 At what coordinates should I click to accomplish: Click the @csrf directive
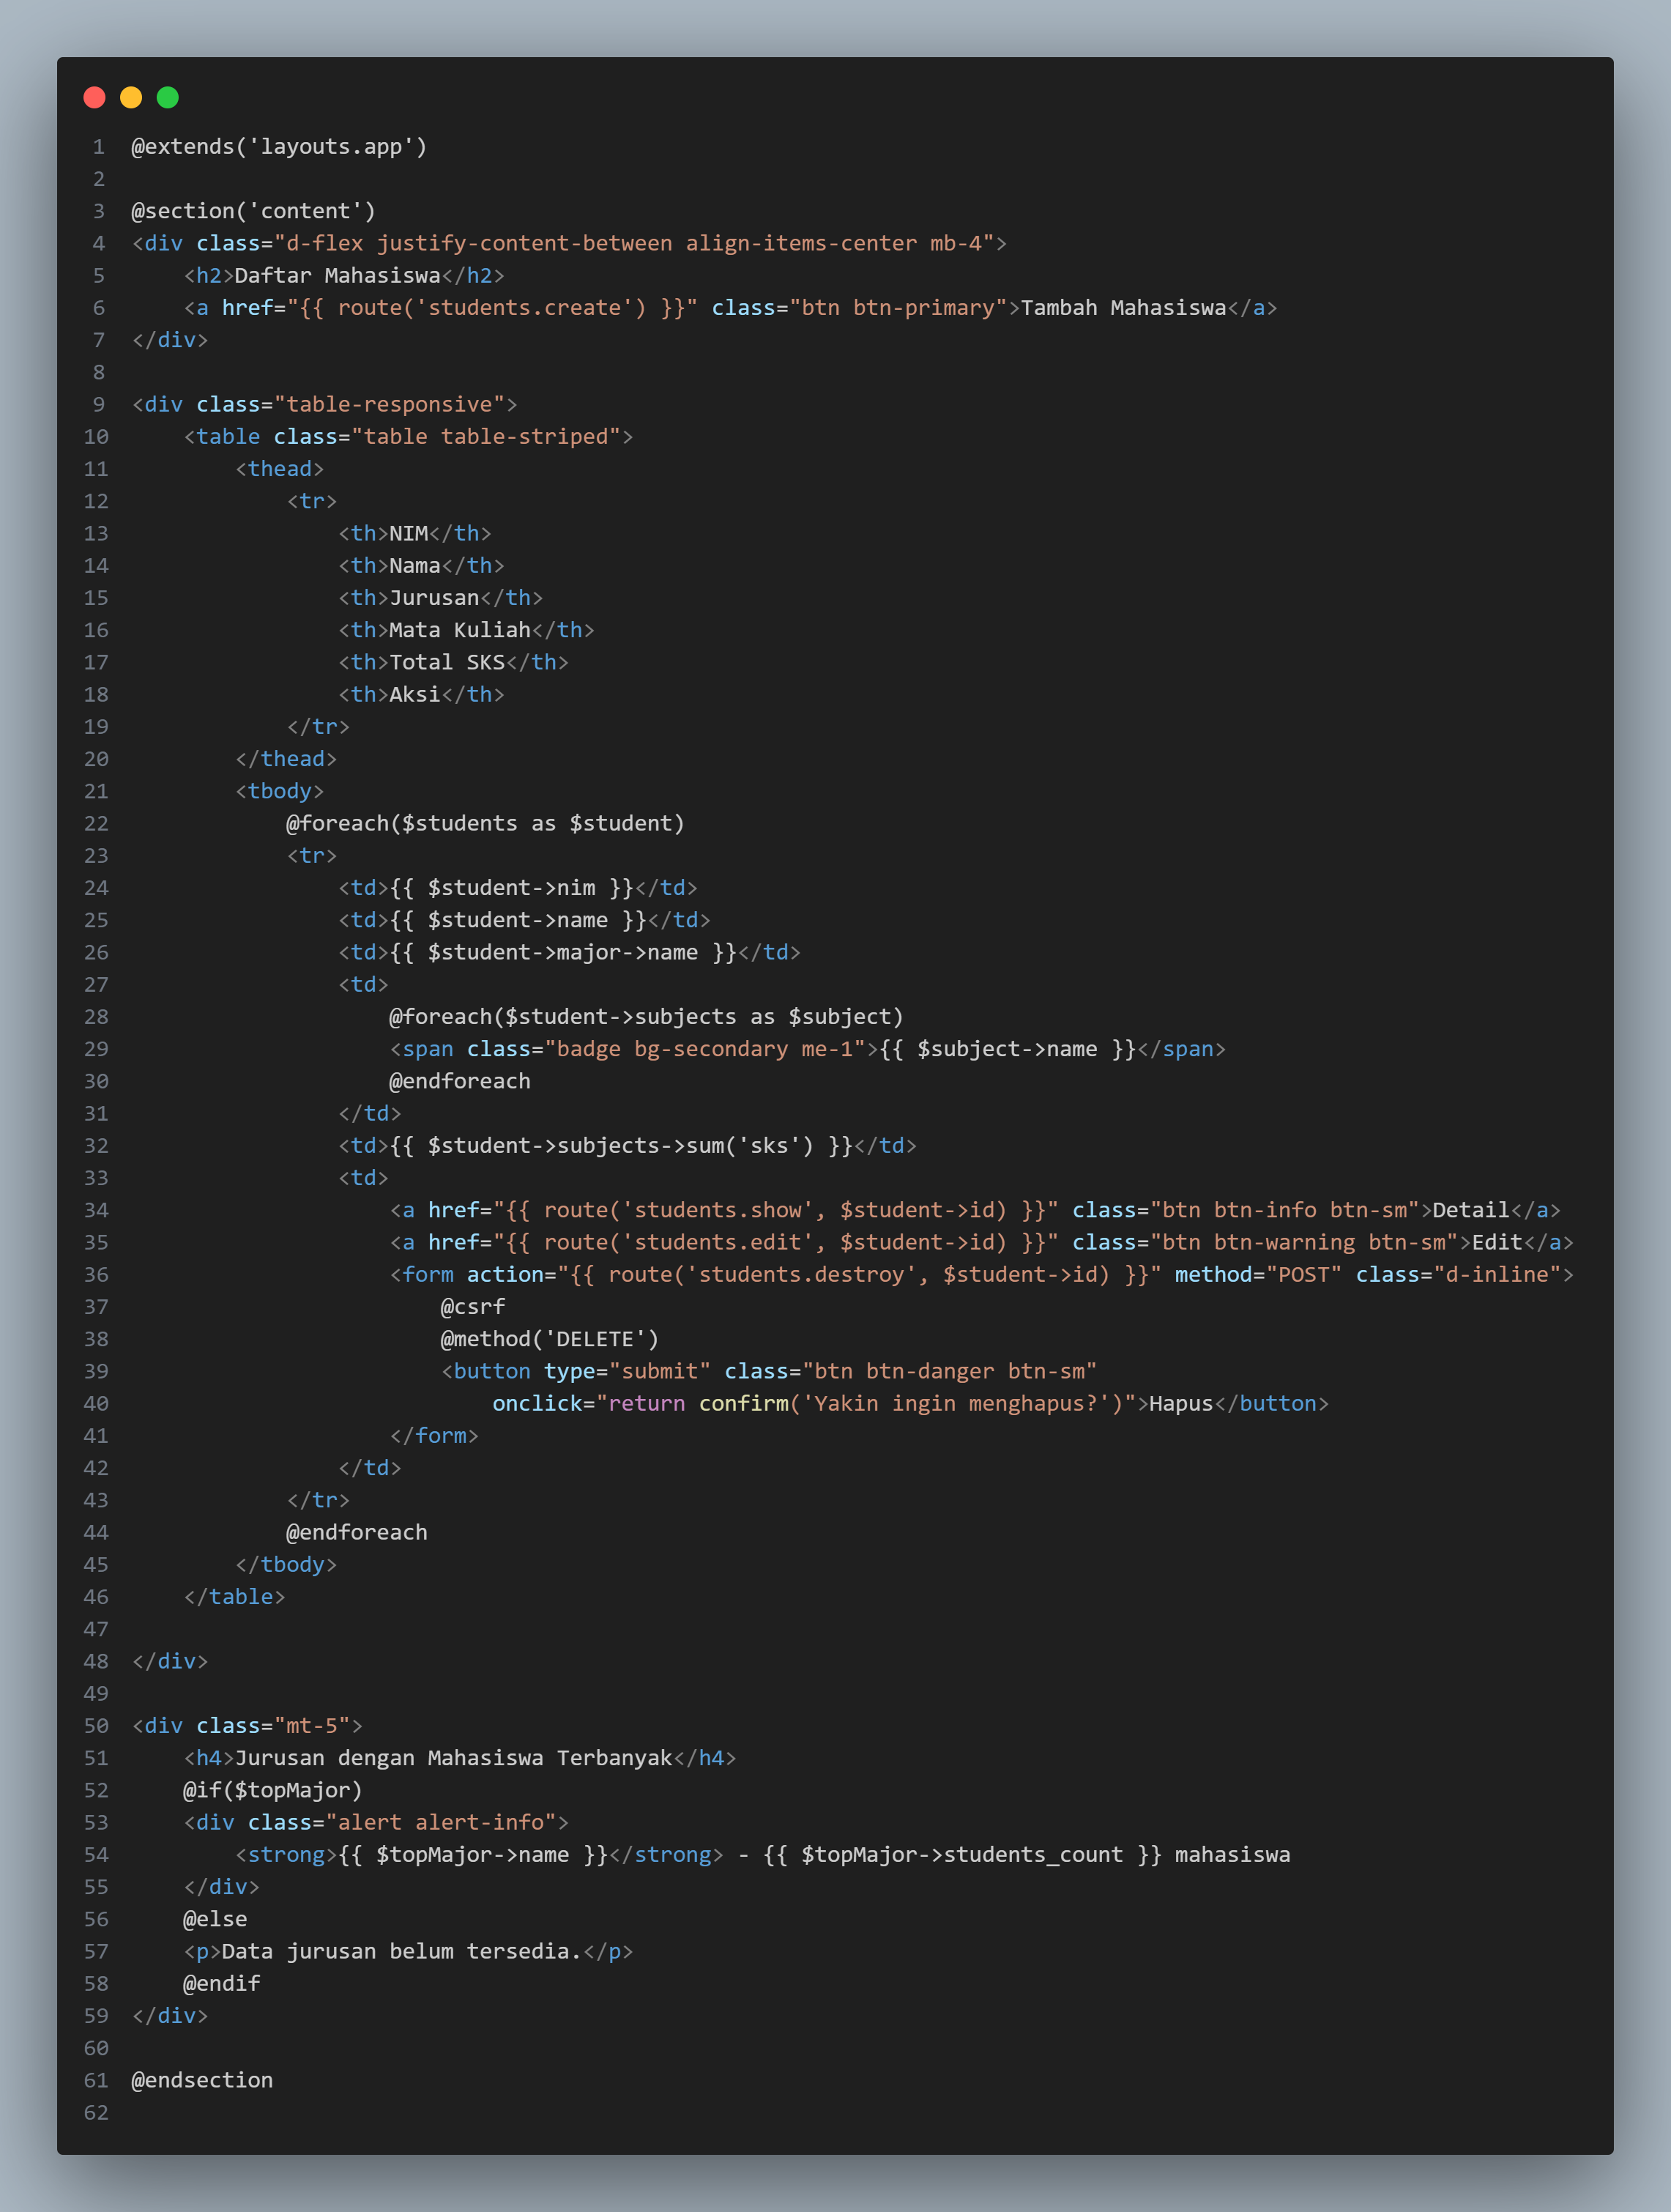click(x=472, y=1307)
